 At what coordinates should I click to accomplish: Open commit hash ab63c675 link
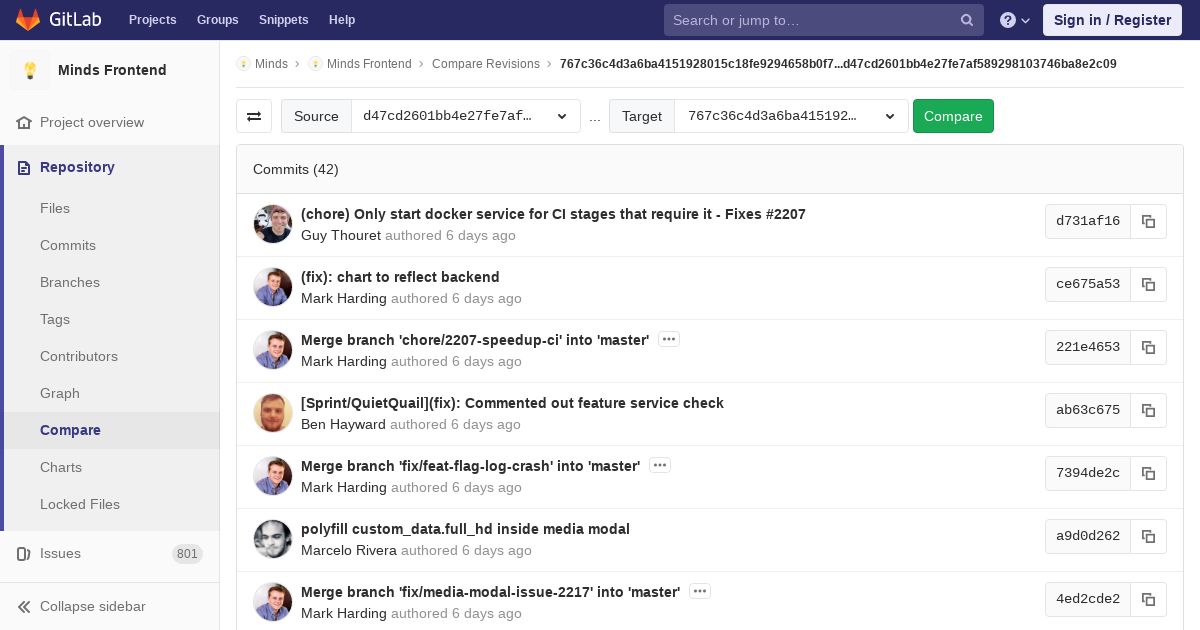1088,410
